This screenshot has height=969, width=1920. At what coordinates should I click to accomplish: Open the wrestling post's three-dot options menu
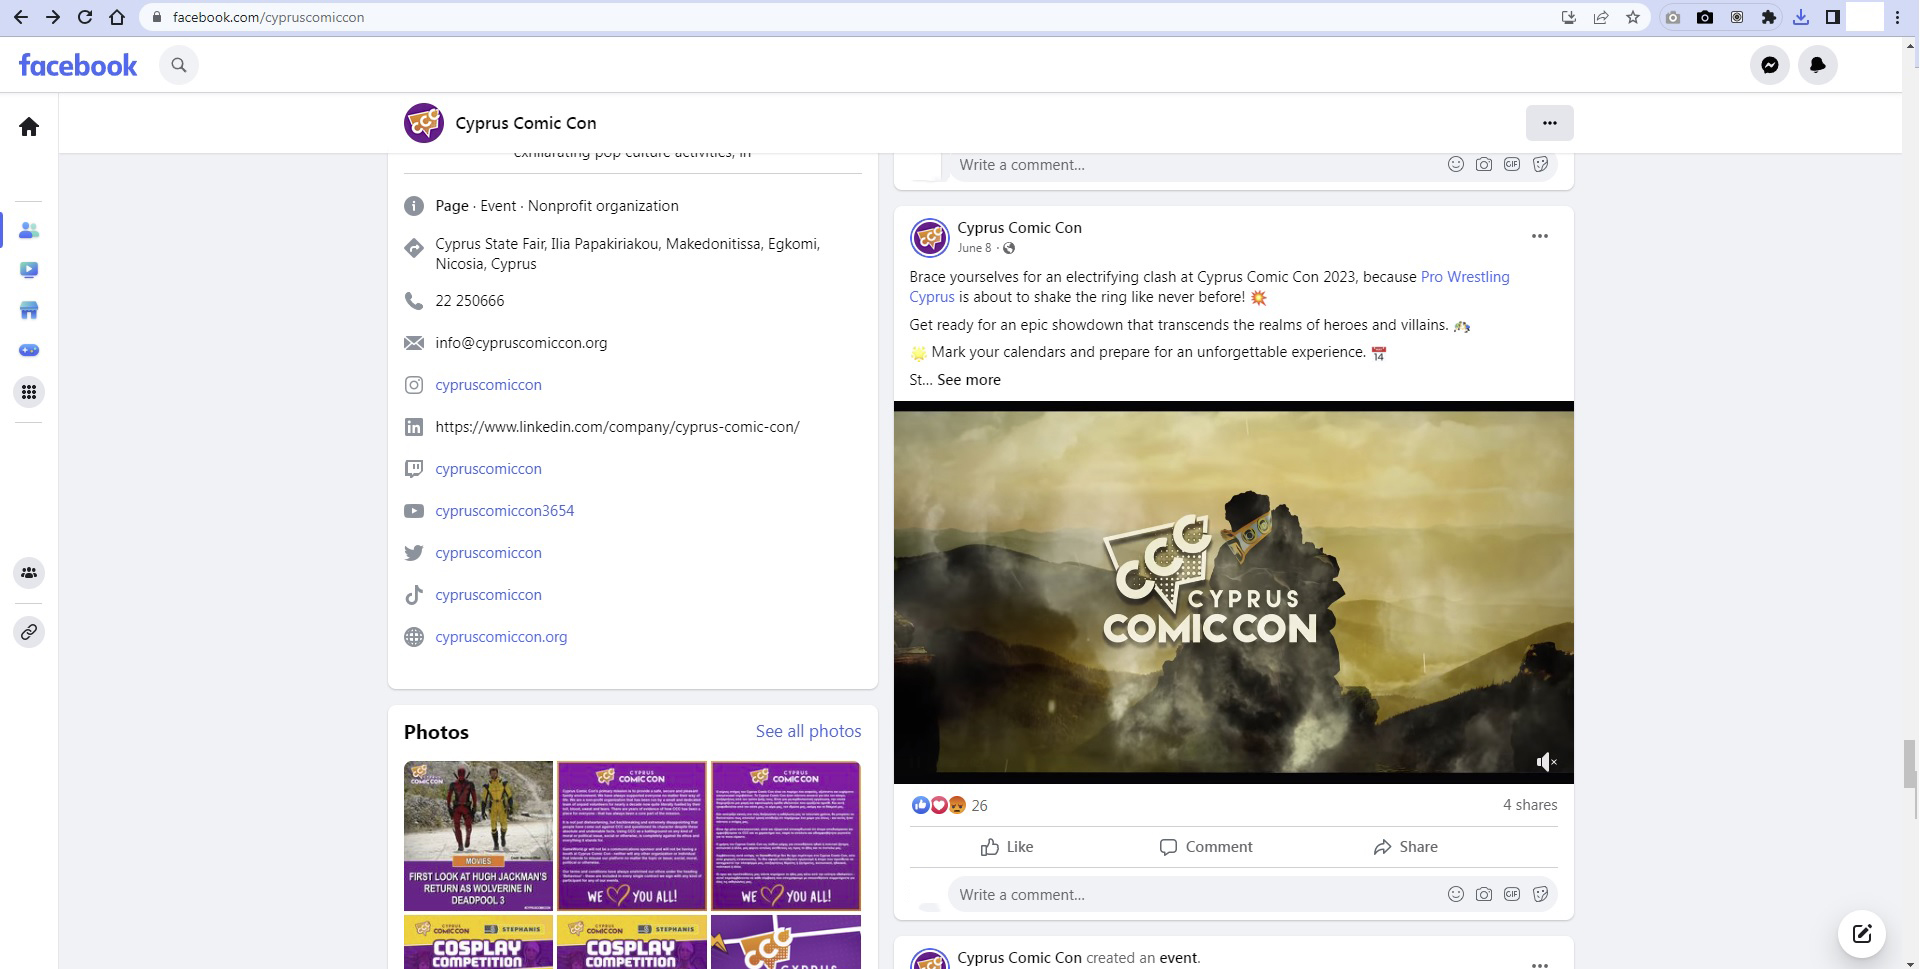click(x=1539, y=237)
